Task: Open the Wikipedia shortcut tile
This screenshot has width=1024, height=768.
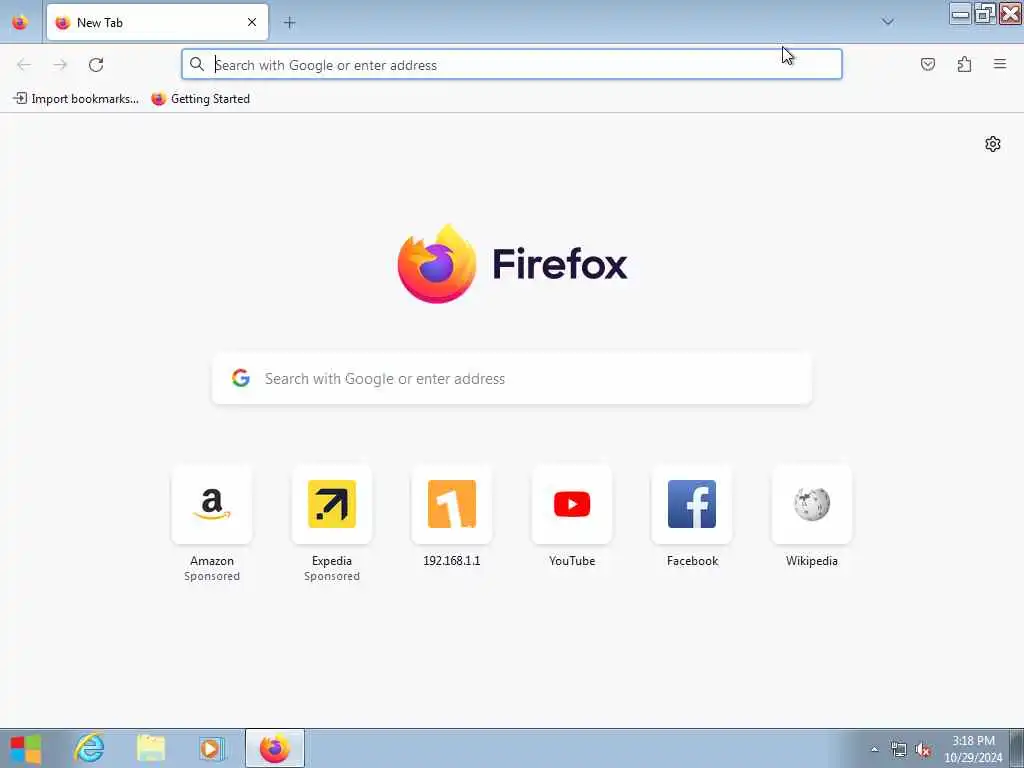Action: (812, 504)
